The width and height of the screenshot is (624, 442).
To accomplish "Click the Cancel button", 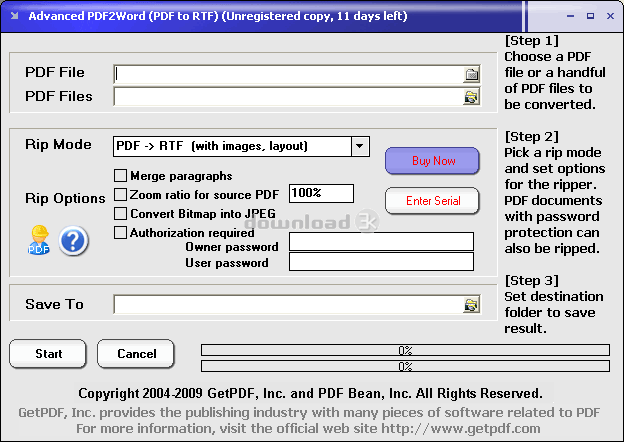I will tap(135, 354).
